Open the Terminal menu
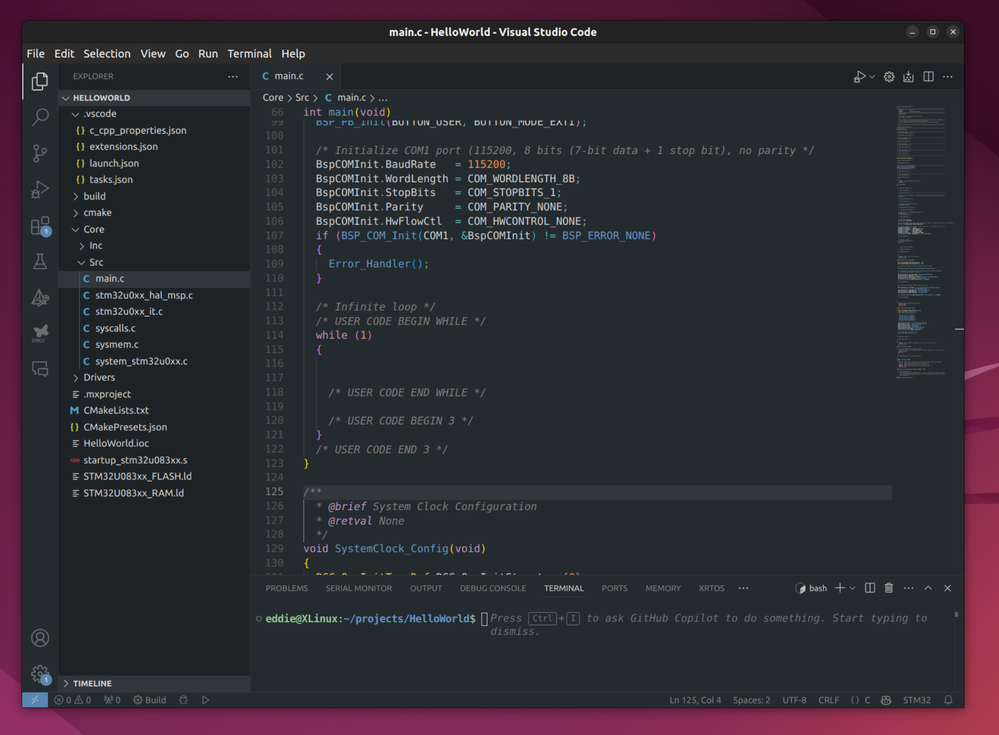 coord(249,54)
